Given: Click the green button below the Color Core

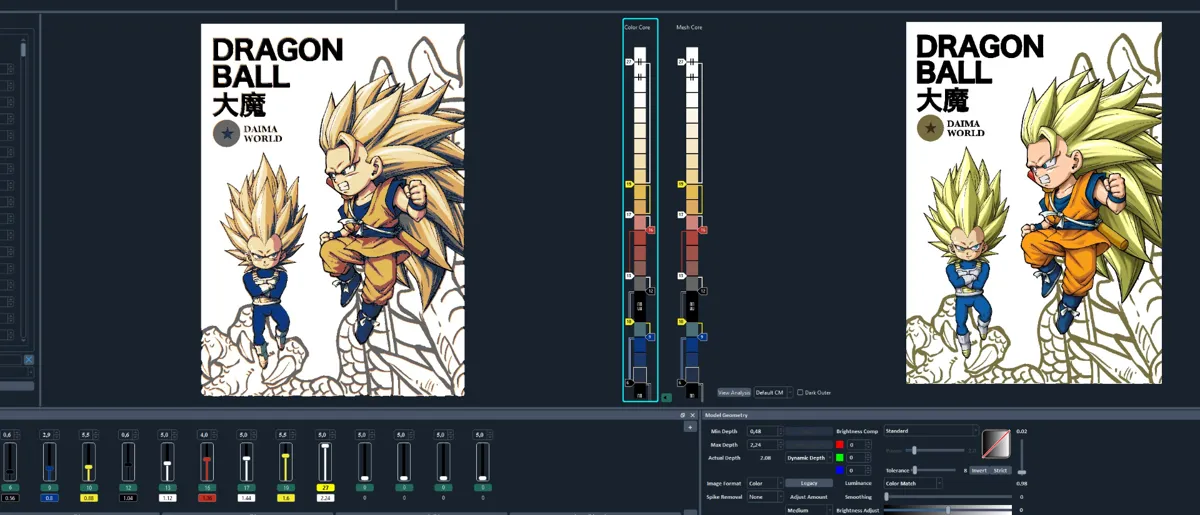Looking at the screenshot, I should [x=667, y=397].
